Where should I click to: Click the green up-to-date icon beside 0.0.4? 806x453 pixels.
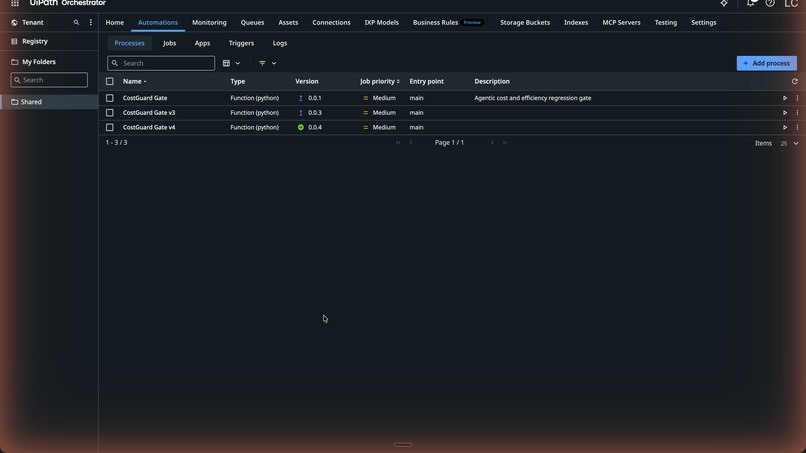coord(301,127)
